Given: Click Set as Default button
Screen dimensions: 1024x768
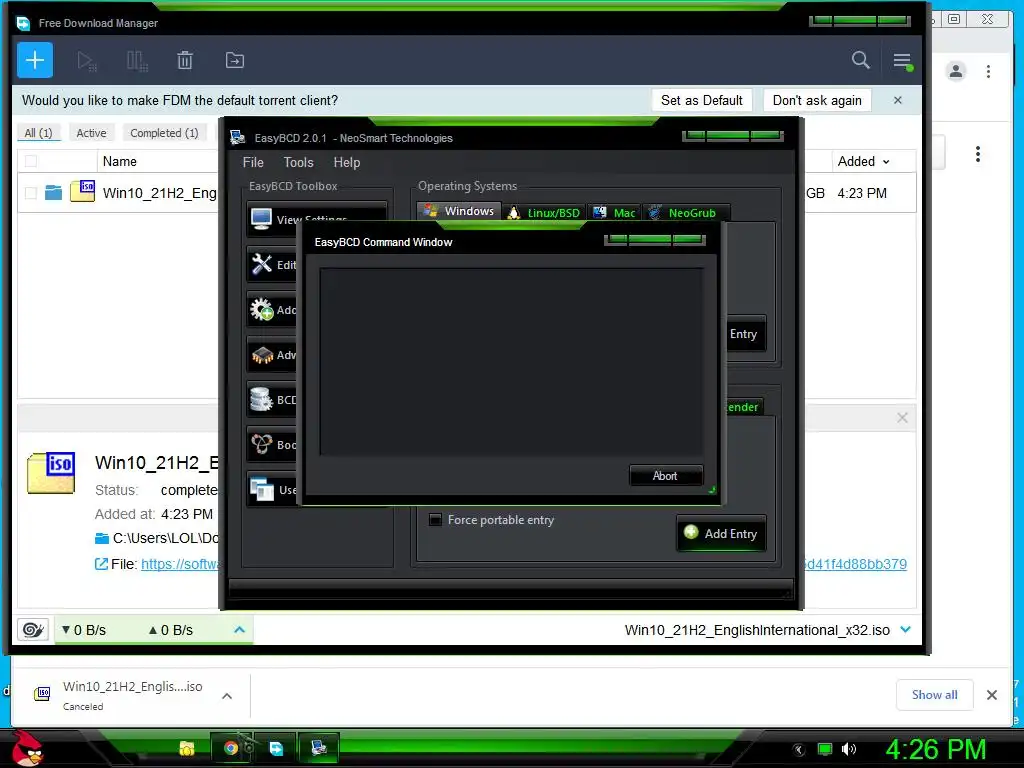Looking at the screenshot, I should point(701,100).
